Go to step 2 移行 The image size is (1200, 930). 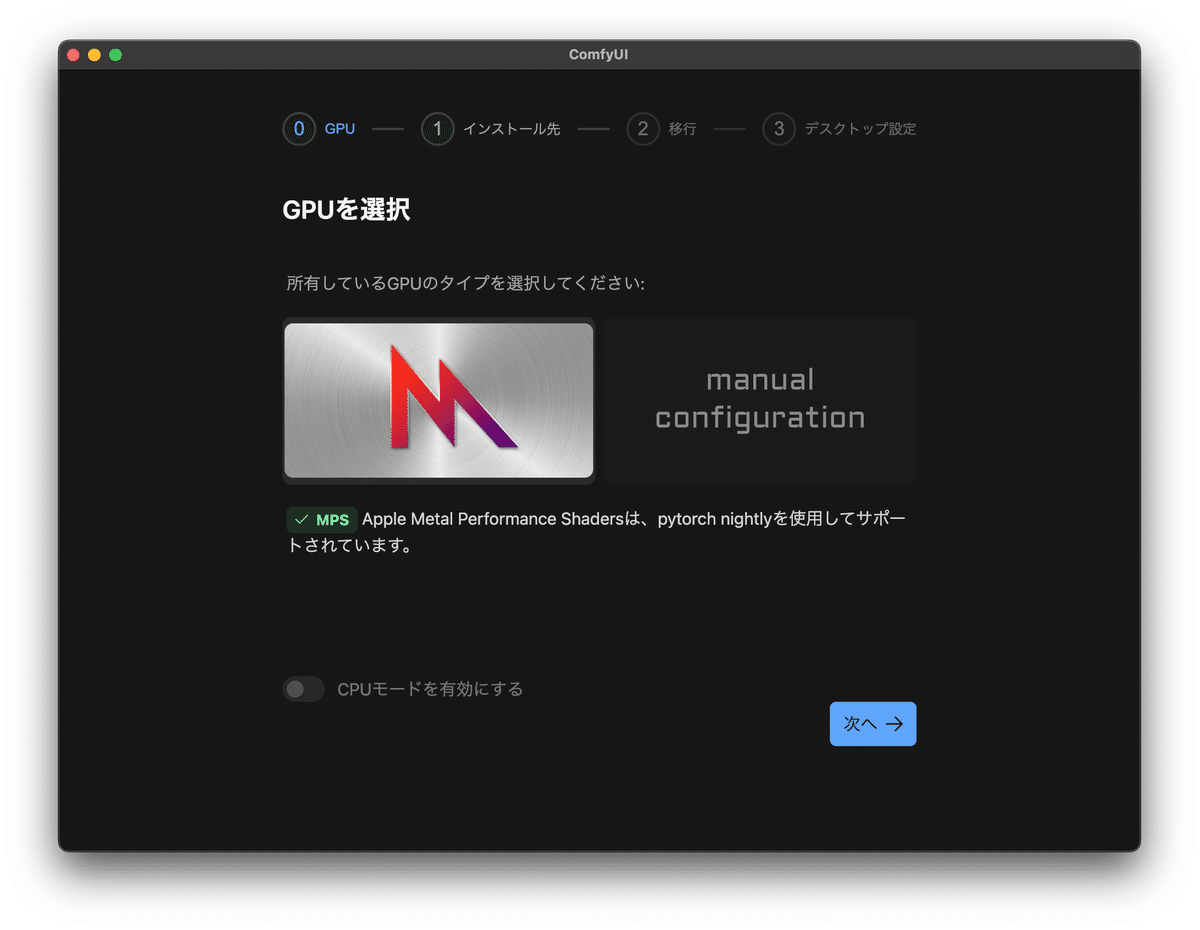pyautogui.click(x=662, y=129)
